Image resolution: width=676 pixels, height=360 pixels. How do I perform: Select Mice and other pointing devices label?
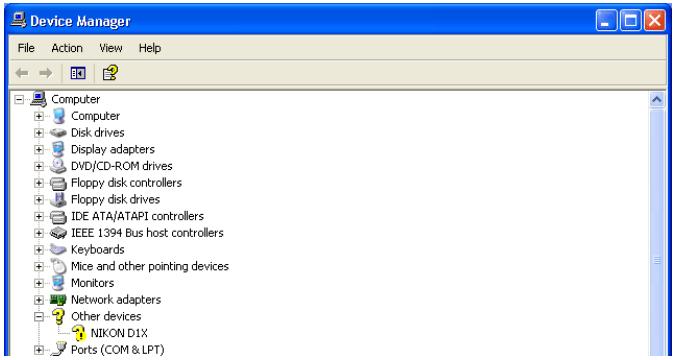pos(150,266)
